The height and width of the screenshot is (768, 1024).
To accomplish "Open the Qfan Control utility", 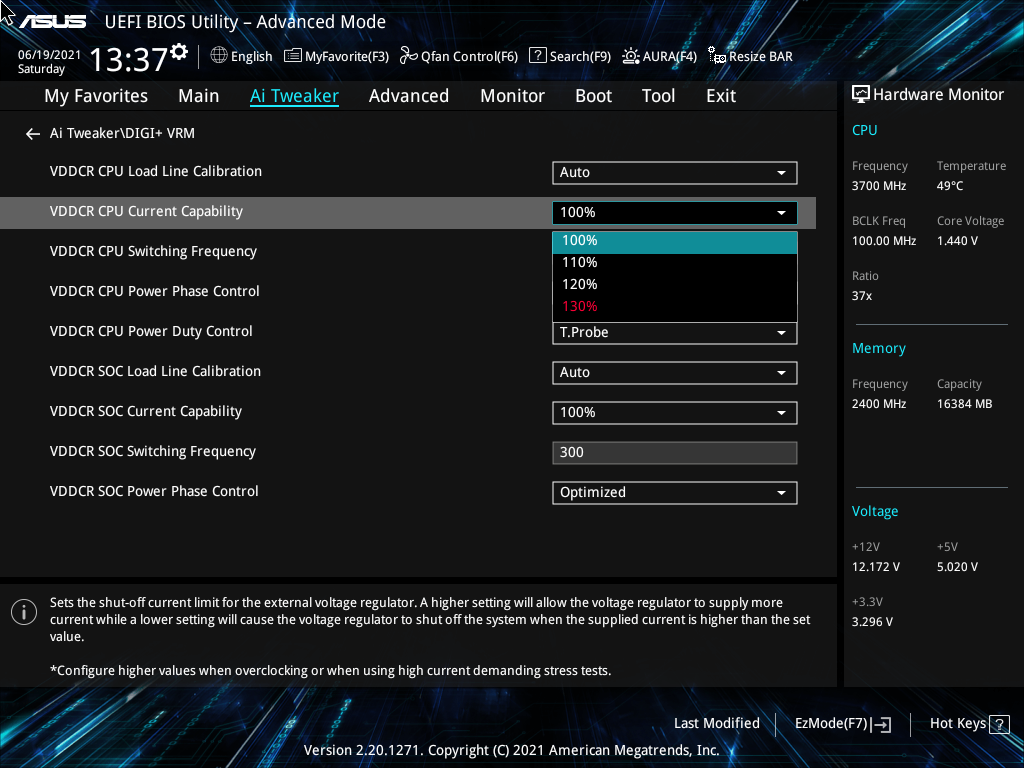I will click(458, 56).
